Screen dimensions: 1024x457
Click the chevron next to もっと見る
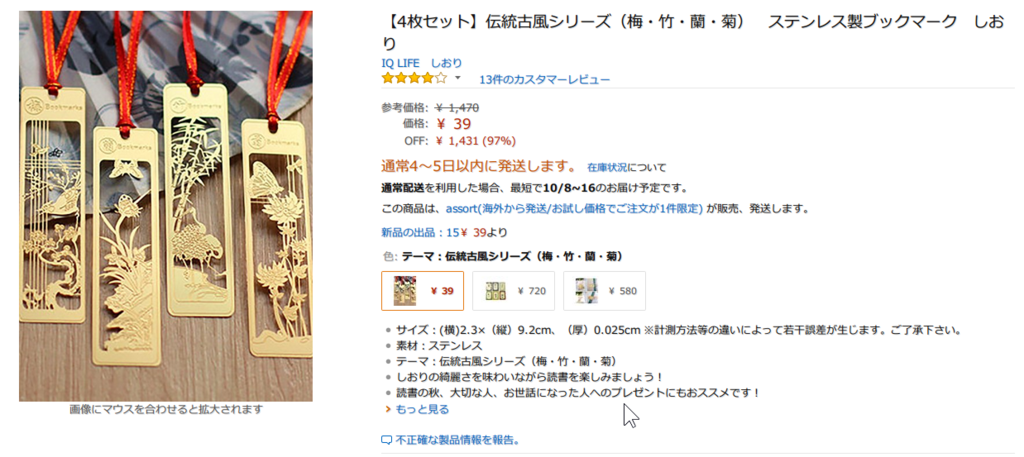pos(388,409)
